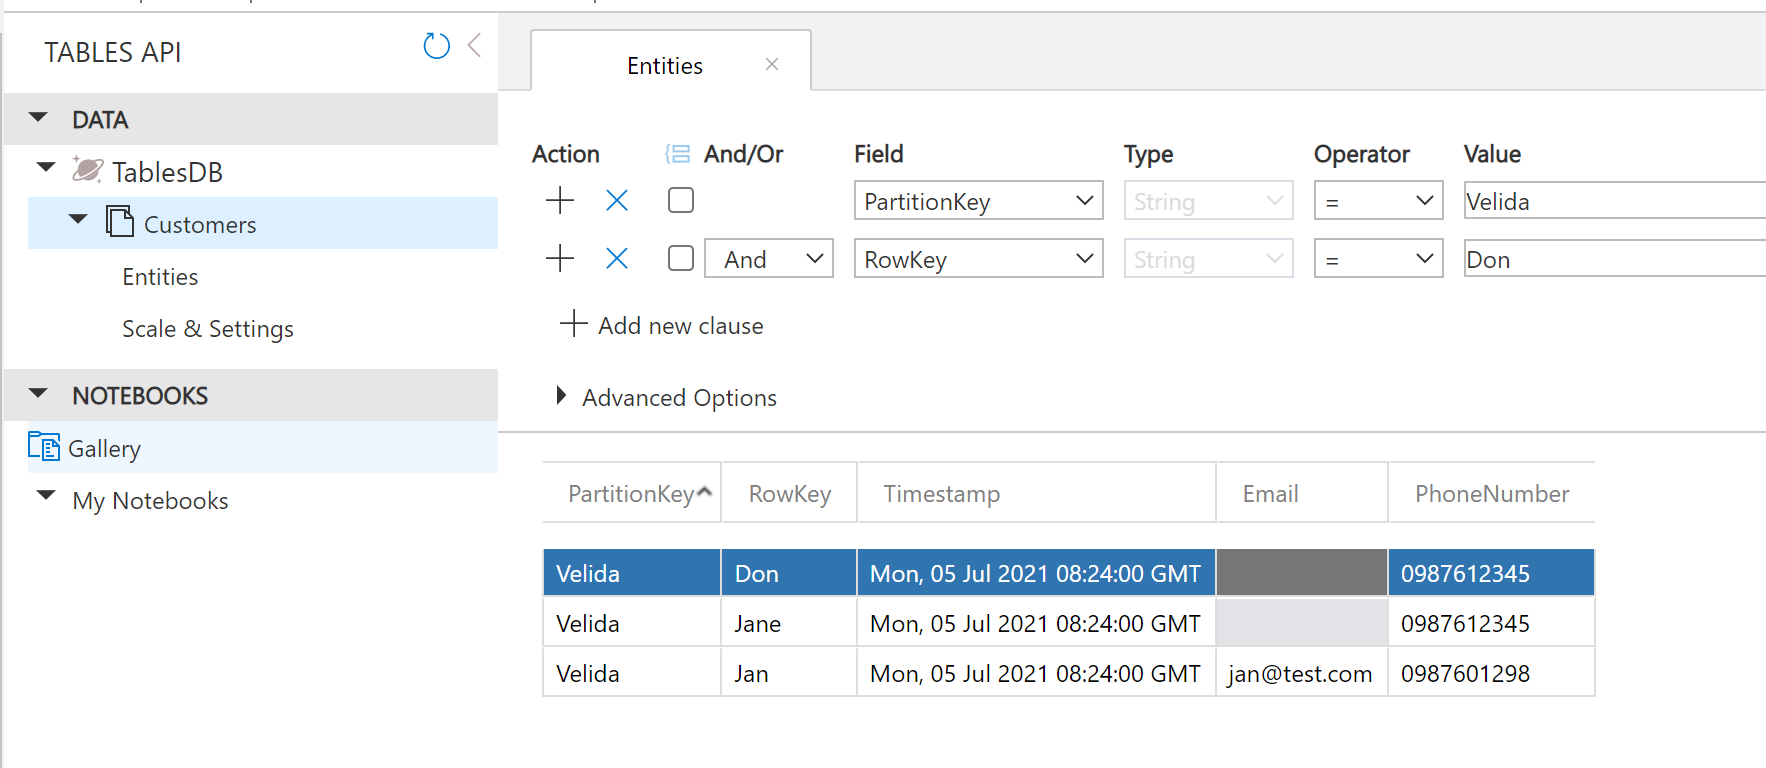
Task: Sort by the PartitionKey column header
Action: (631, 494)
